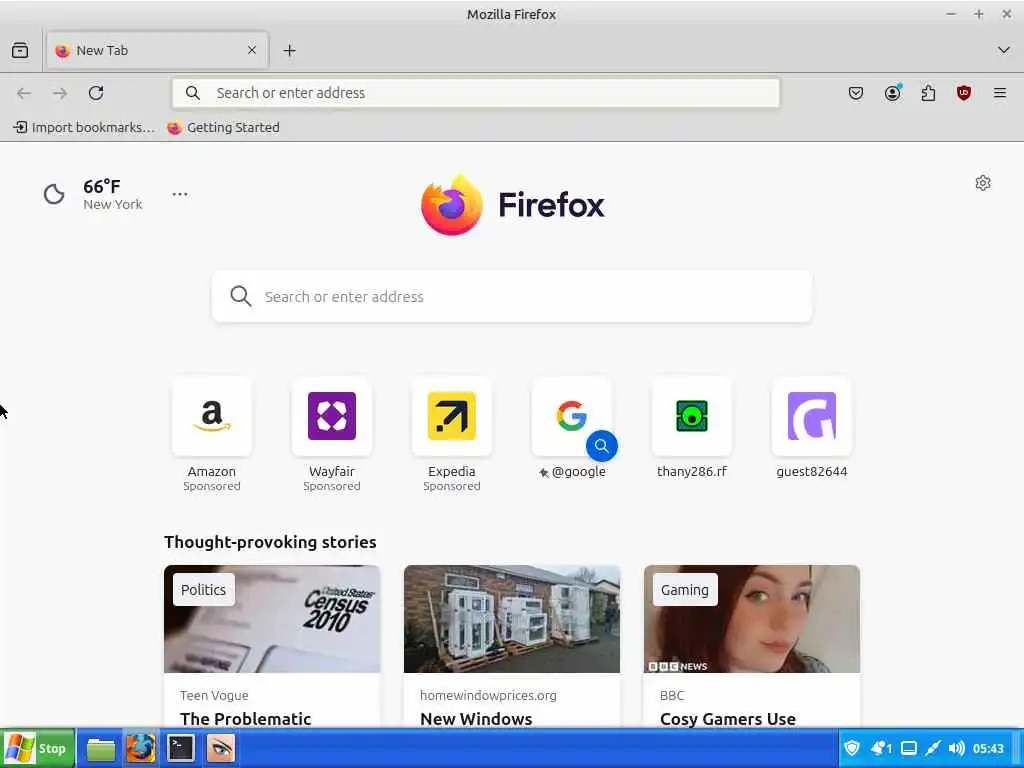
Task: Open Getting Started bookmark
Action: pos(223,127)
